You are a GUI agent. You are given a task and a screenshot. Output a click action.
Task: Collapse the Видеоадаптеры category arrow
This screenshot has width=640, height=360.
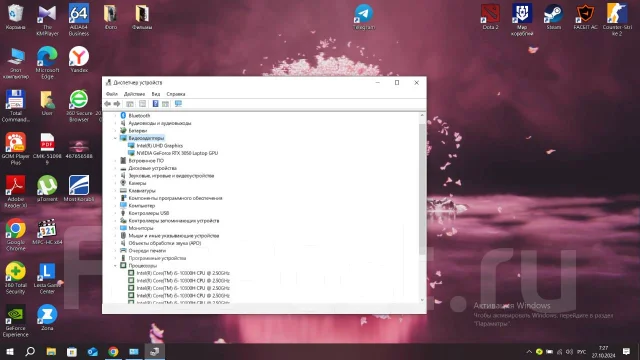(x=115, y=138)
